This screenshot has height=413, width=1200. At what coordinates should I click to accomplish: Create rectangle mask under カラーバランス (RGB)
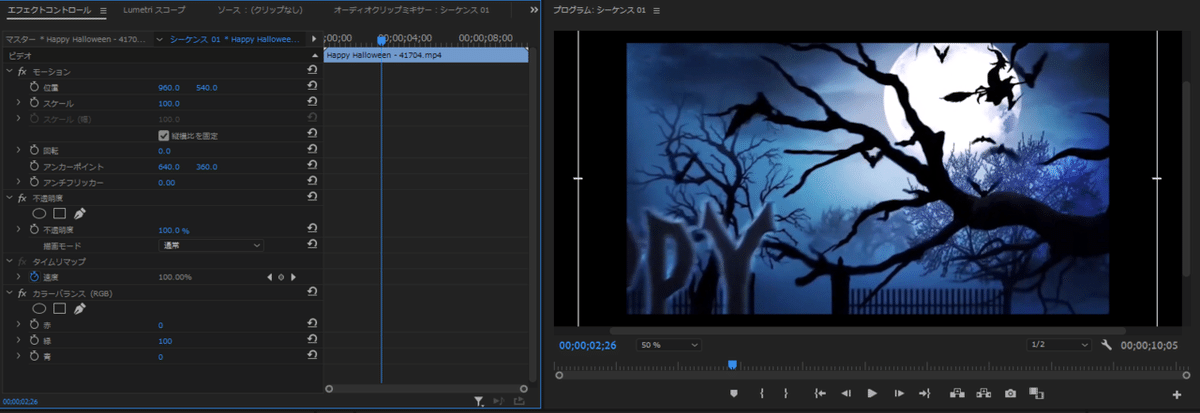[x=59, y=308]
